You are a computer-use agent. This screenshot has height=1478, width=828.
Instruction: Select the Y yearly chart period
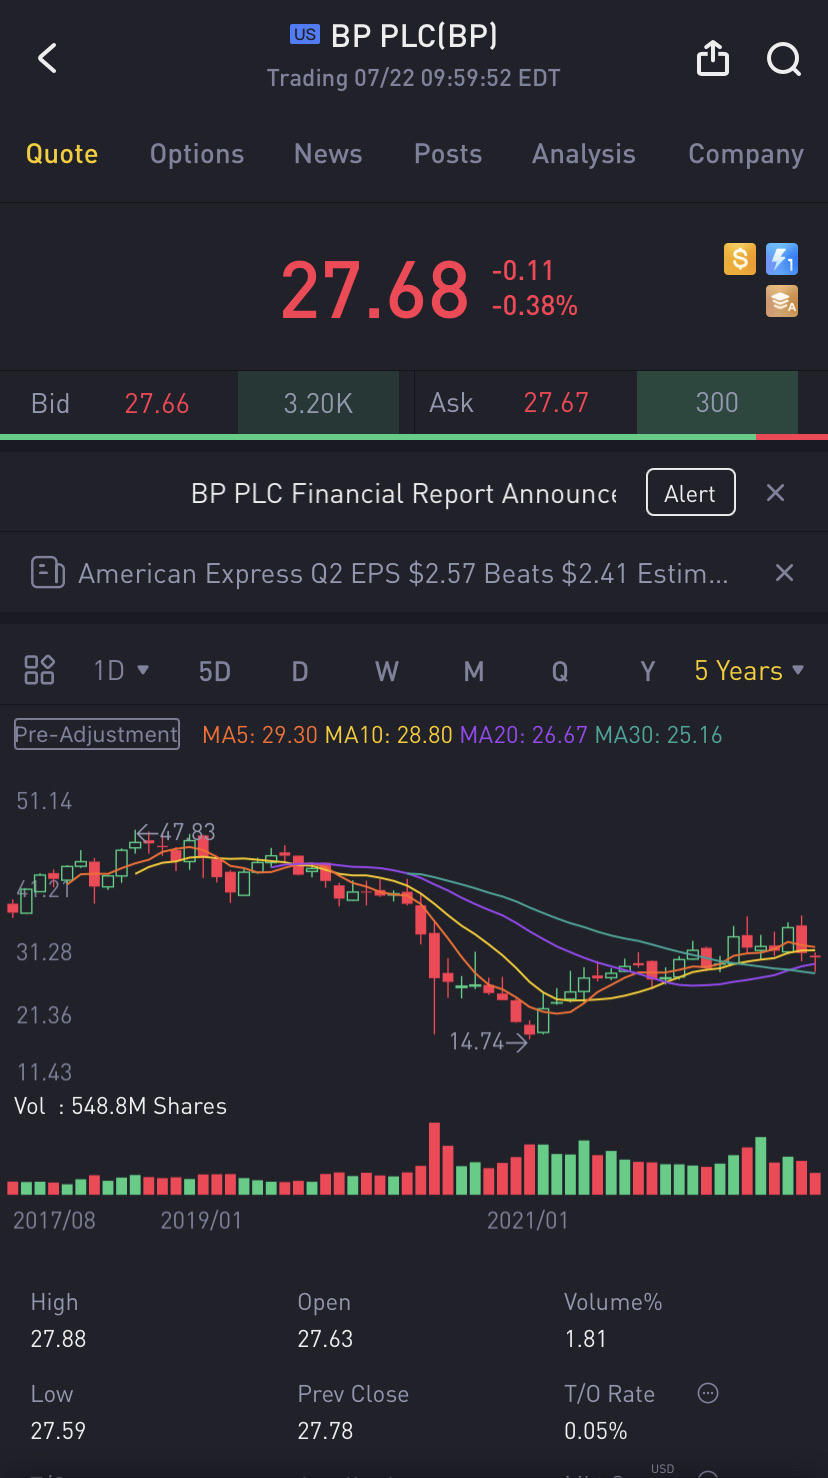(648, 671)
